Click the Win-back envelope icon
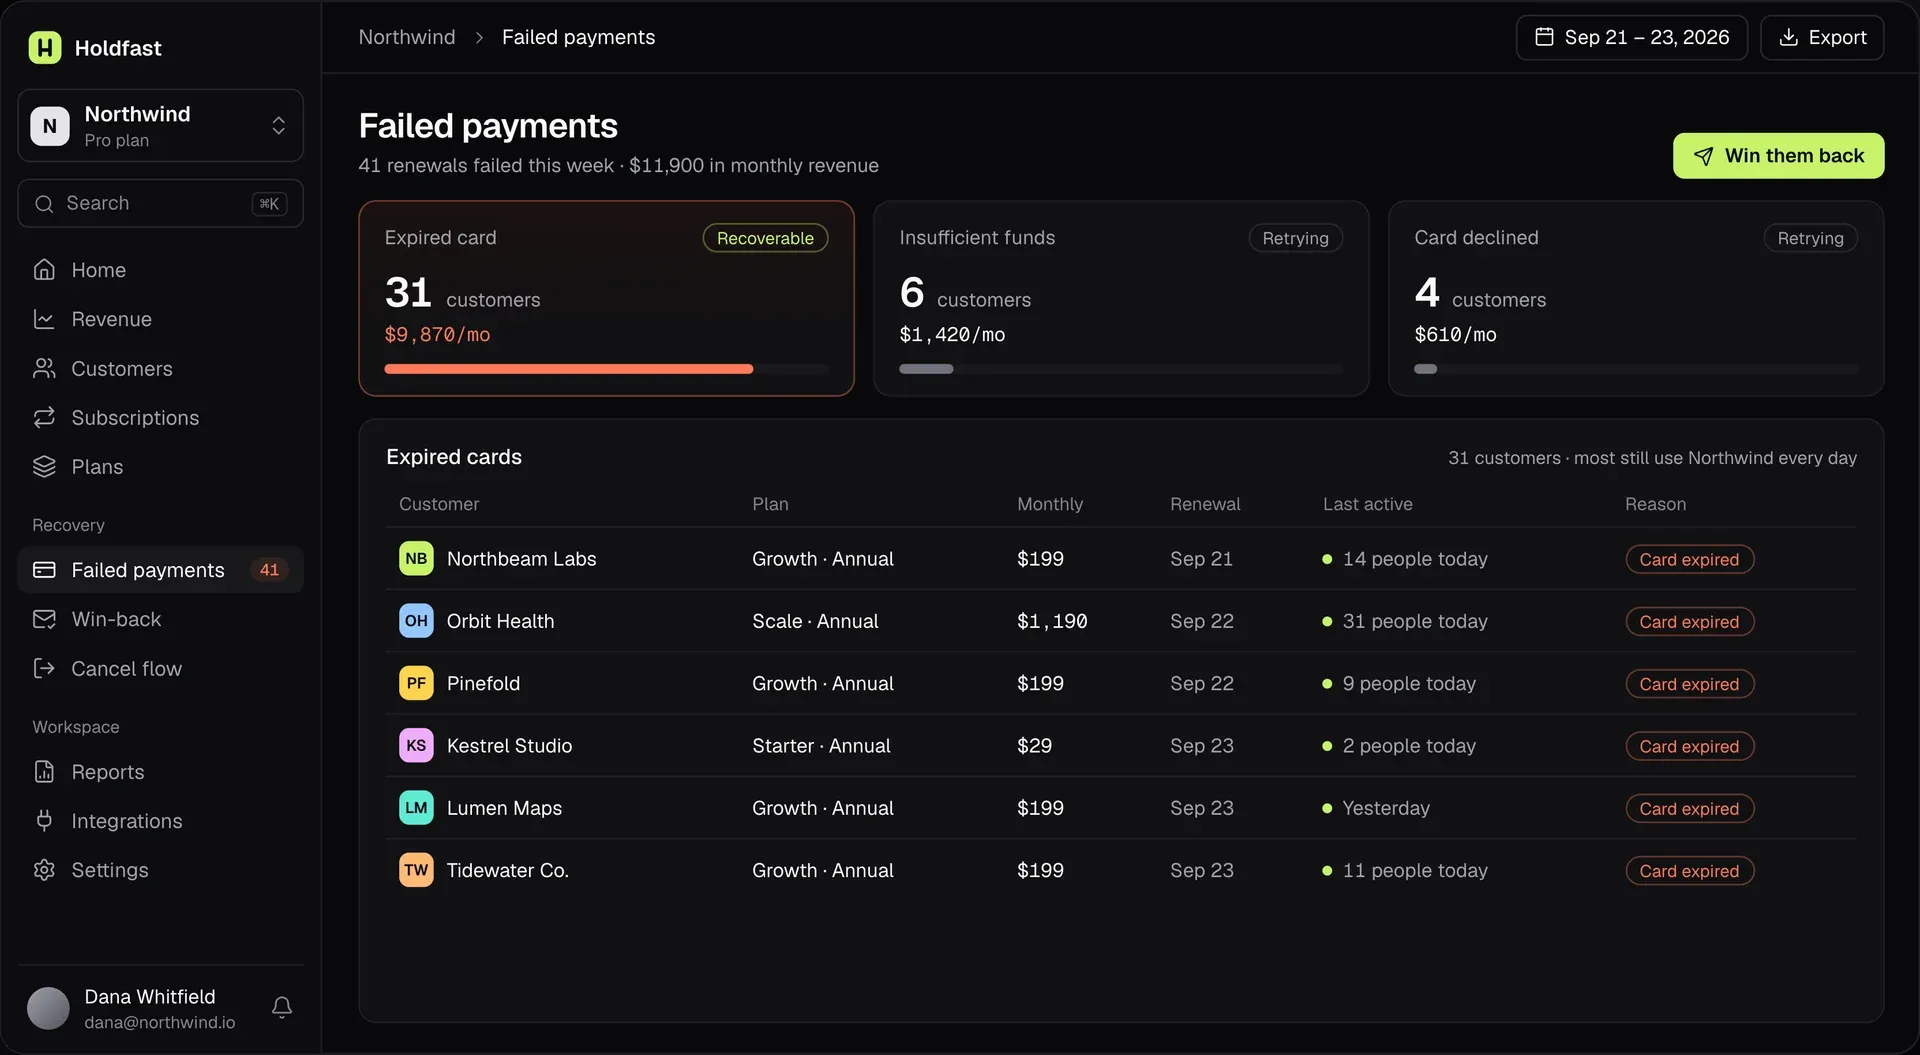 pyautogui.click(x=44, y=619)
